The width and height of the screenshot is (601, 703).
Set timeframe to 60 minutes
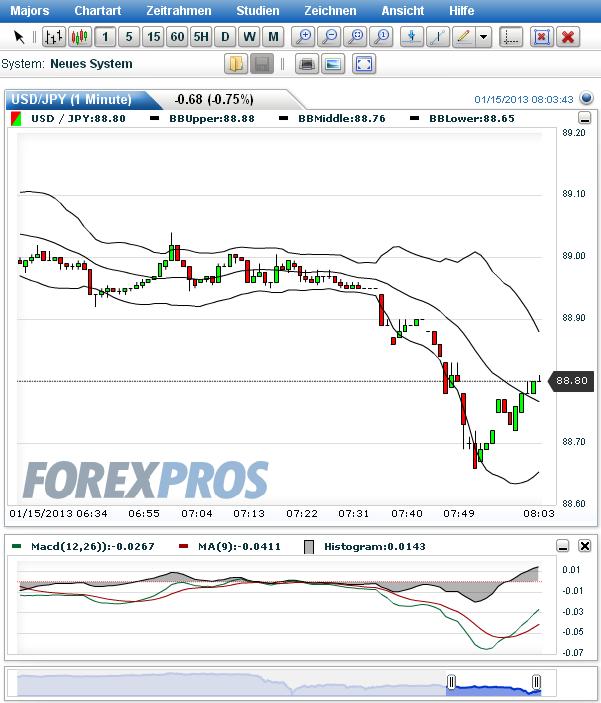click(x=177, y=37)
